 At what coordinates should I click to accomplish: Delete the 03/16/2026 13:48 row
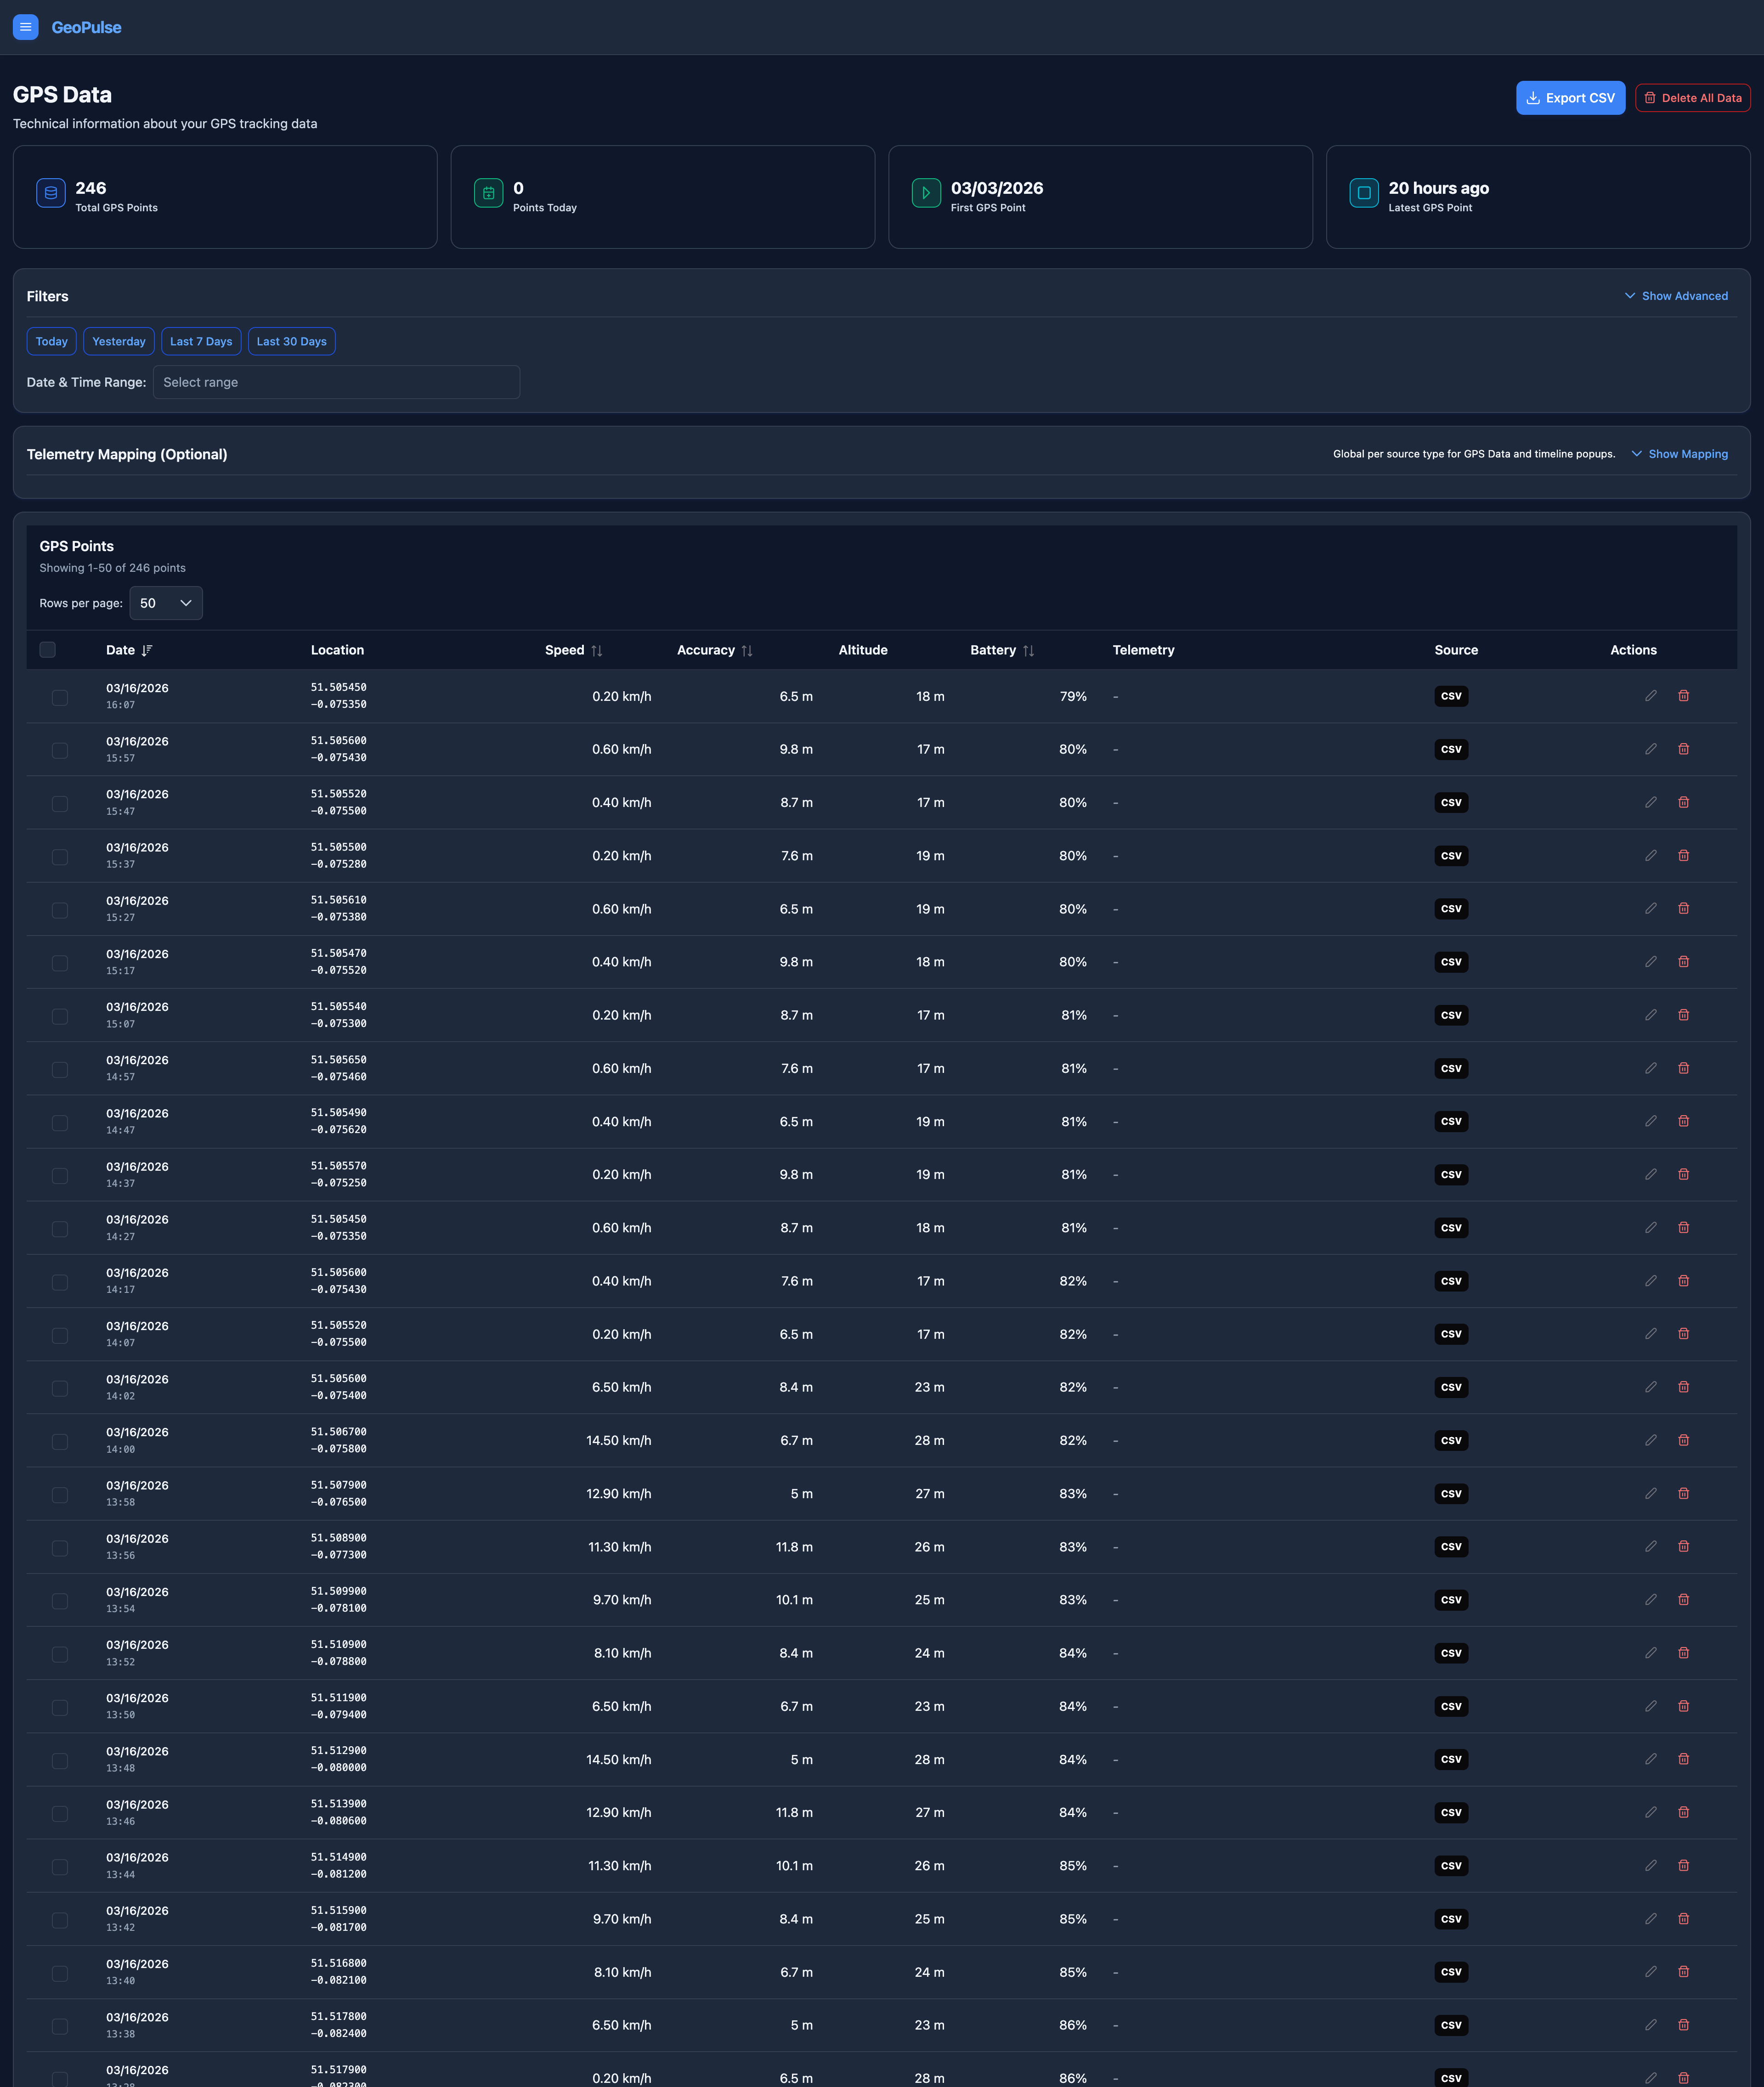(1684, 1759)
